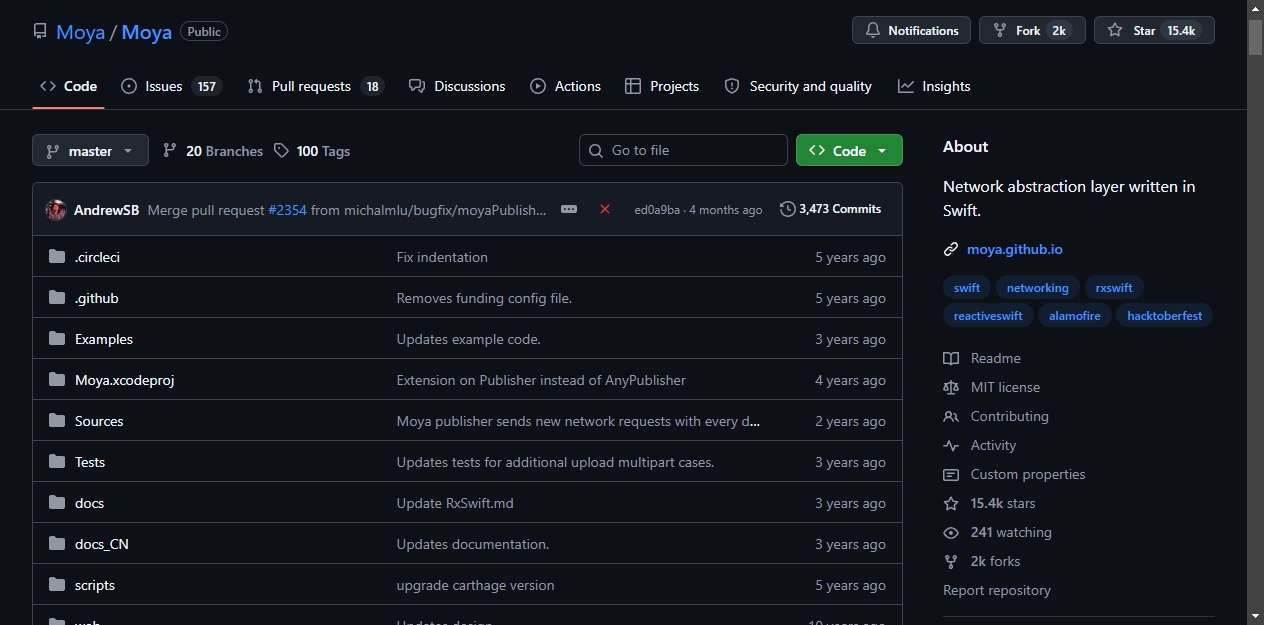Click the star icon beside 15.4k stars
1264x625 pixels.
951,503
